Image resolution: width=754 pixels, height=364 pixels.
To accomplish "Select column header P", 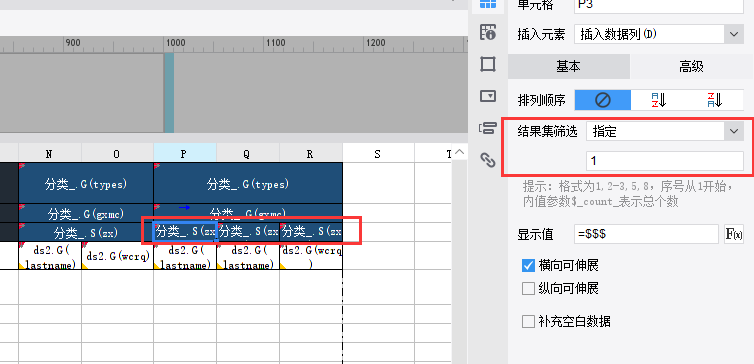I will 185,153.
